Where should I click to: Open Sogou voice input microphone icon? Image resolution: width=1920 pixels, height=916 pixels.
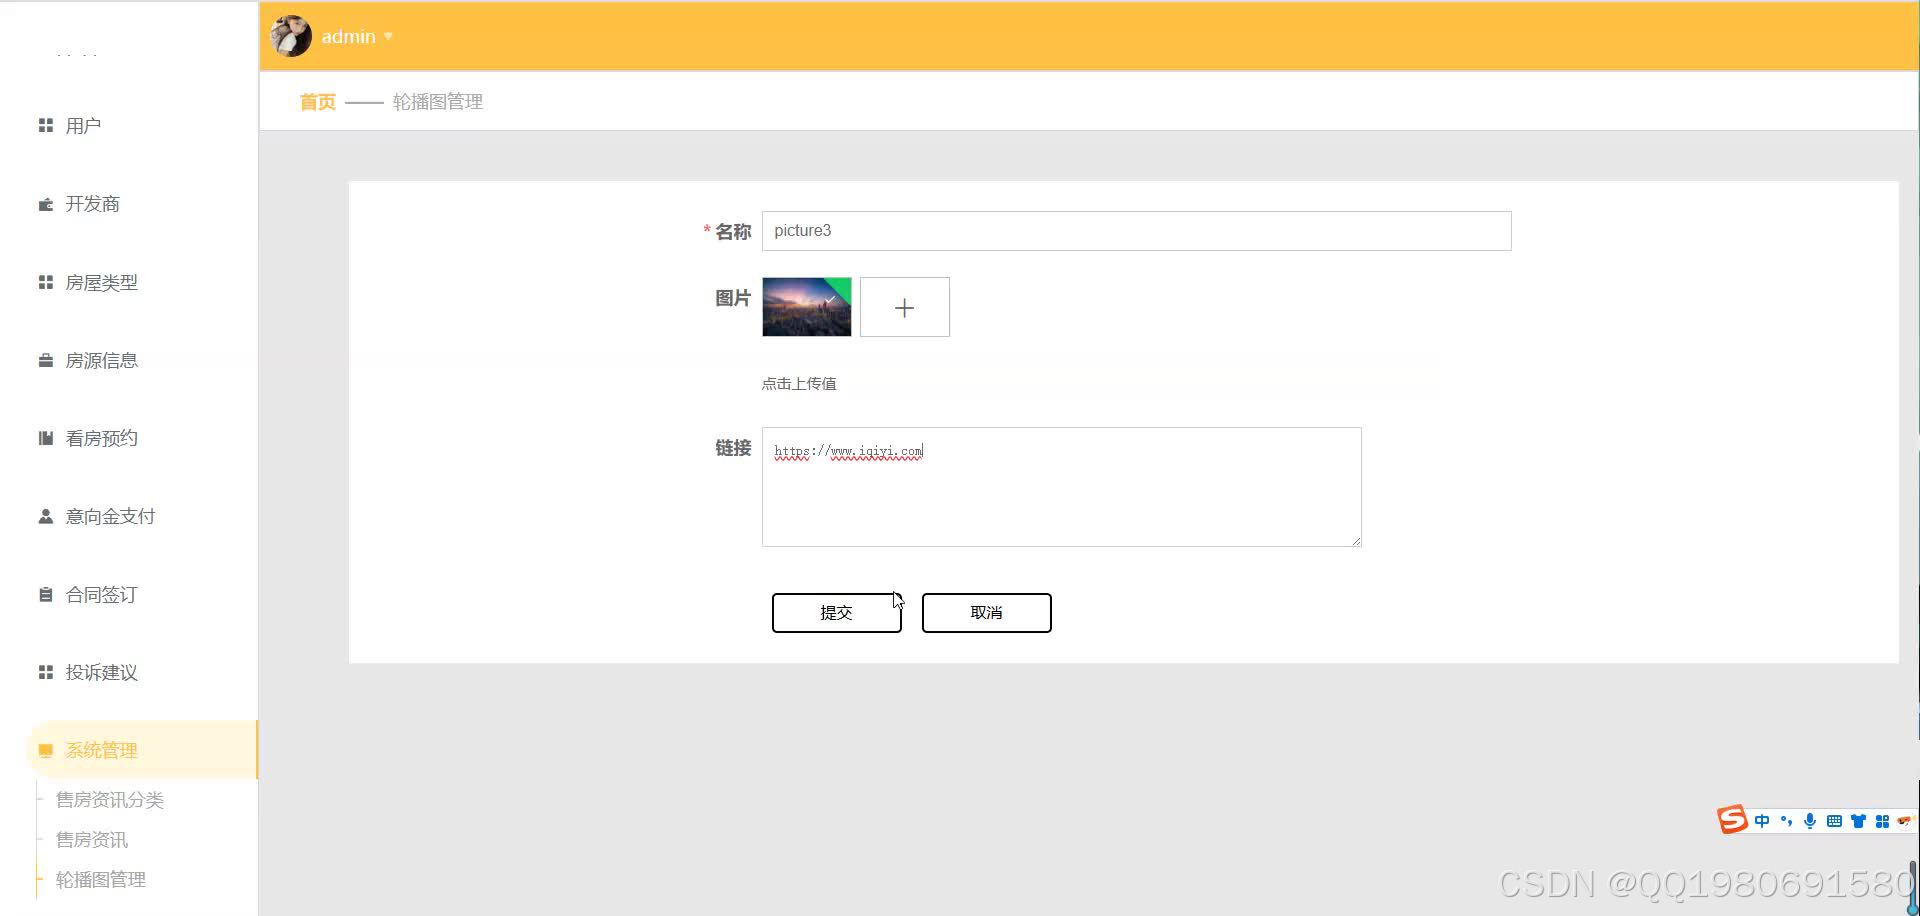pos(1810,820)
